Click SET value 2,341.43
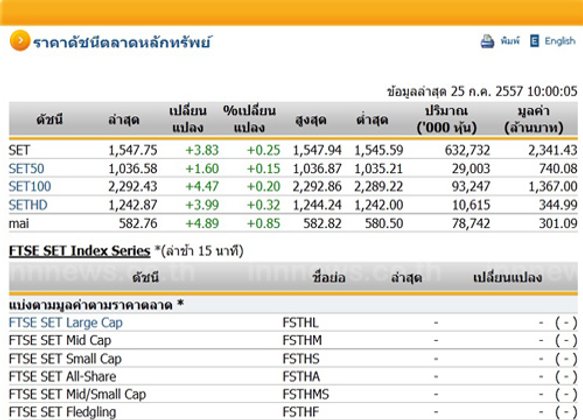The width and height of the screenshot is (583, 420). 553,150
